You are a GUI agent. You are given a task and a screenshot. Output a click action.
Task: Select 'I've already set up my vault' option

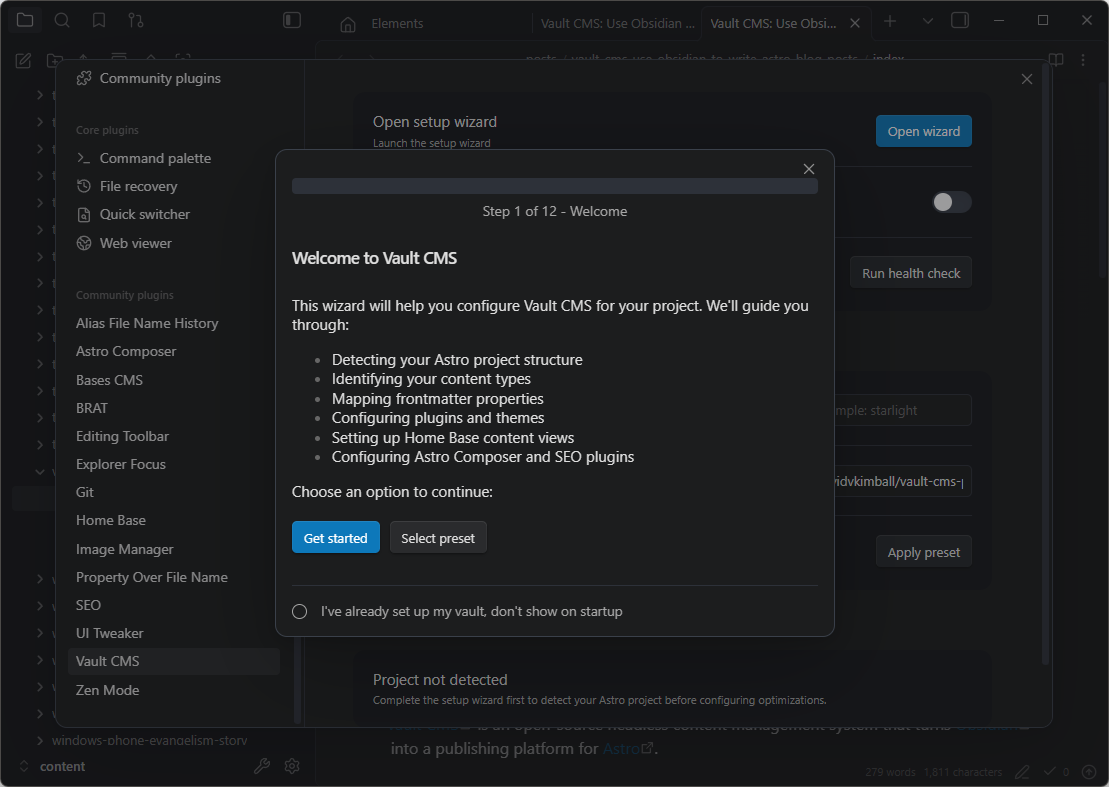click(x=299, y=611)
